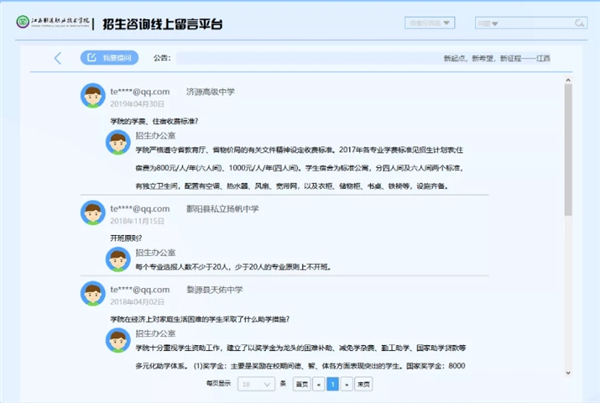Click the search magnifier icon

(x=579, y=23)
